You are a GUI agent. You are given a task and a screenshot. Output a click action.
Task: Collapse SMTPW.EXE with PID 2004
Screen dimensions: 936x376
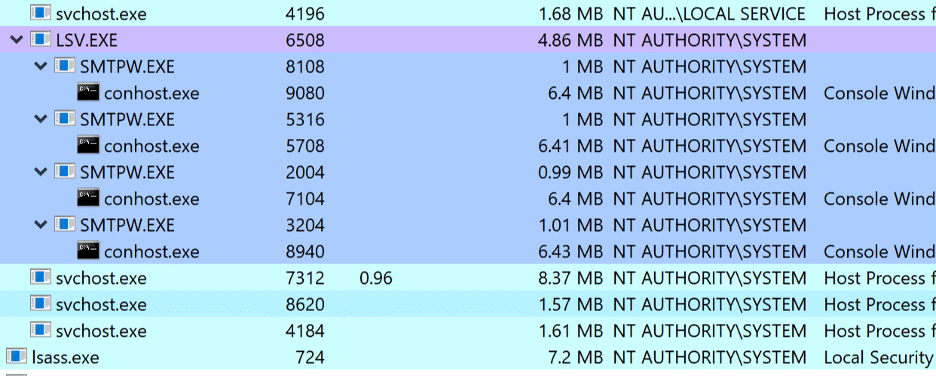tap(41, 172)
